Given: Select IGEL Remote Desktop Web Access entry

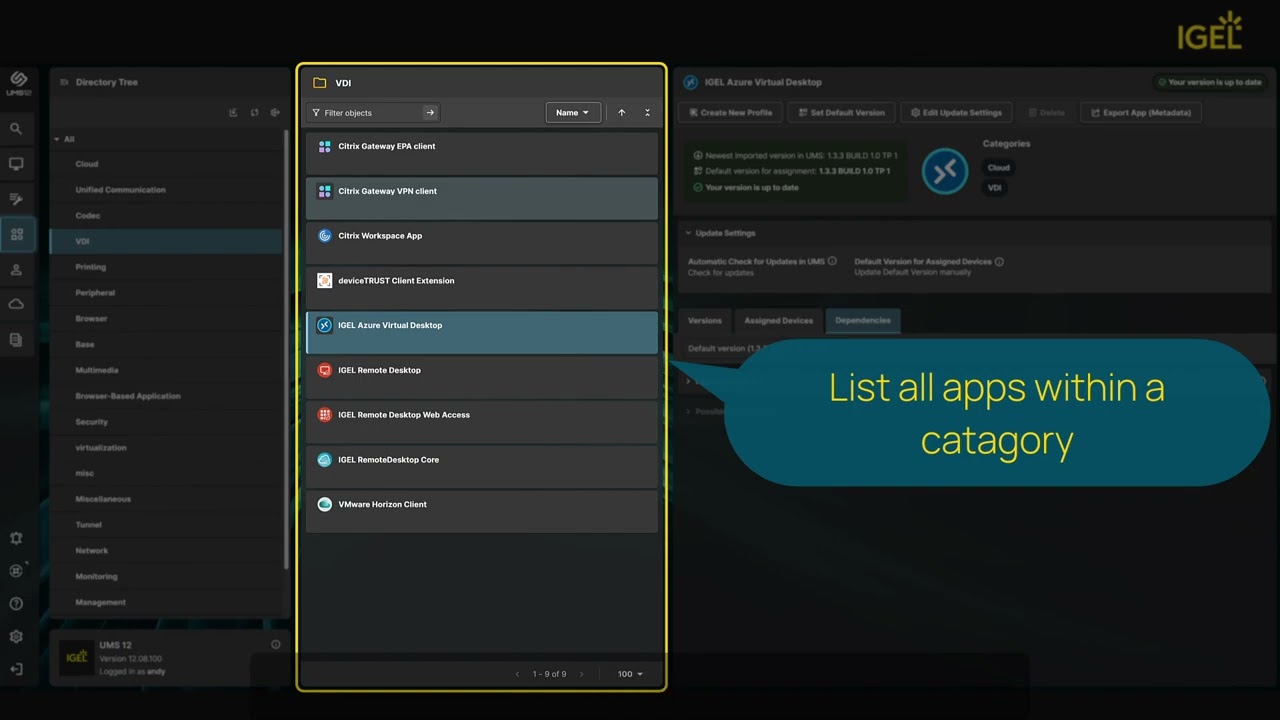Looking at the screenshot, I should click(x=482, y=422).
